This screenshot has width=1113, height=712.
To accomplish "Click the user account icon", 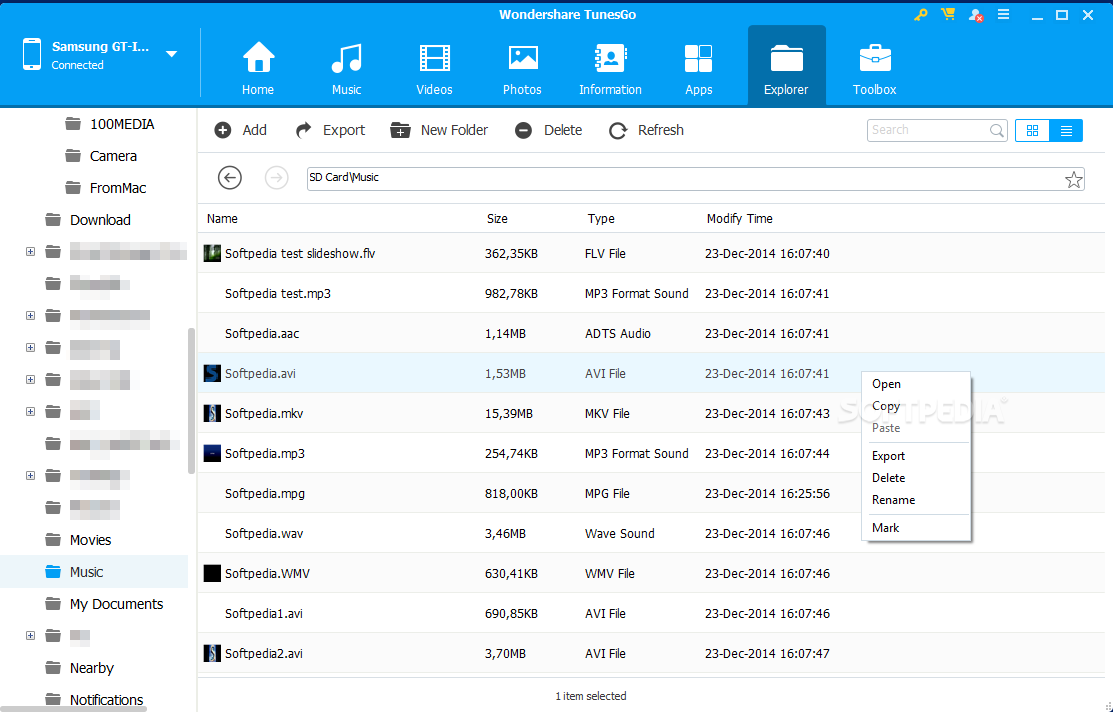I will (x=976, y=15).
